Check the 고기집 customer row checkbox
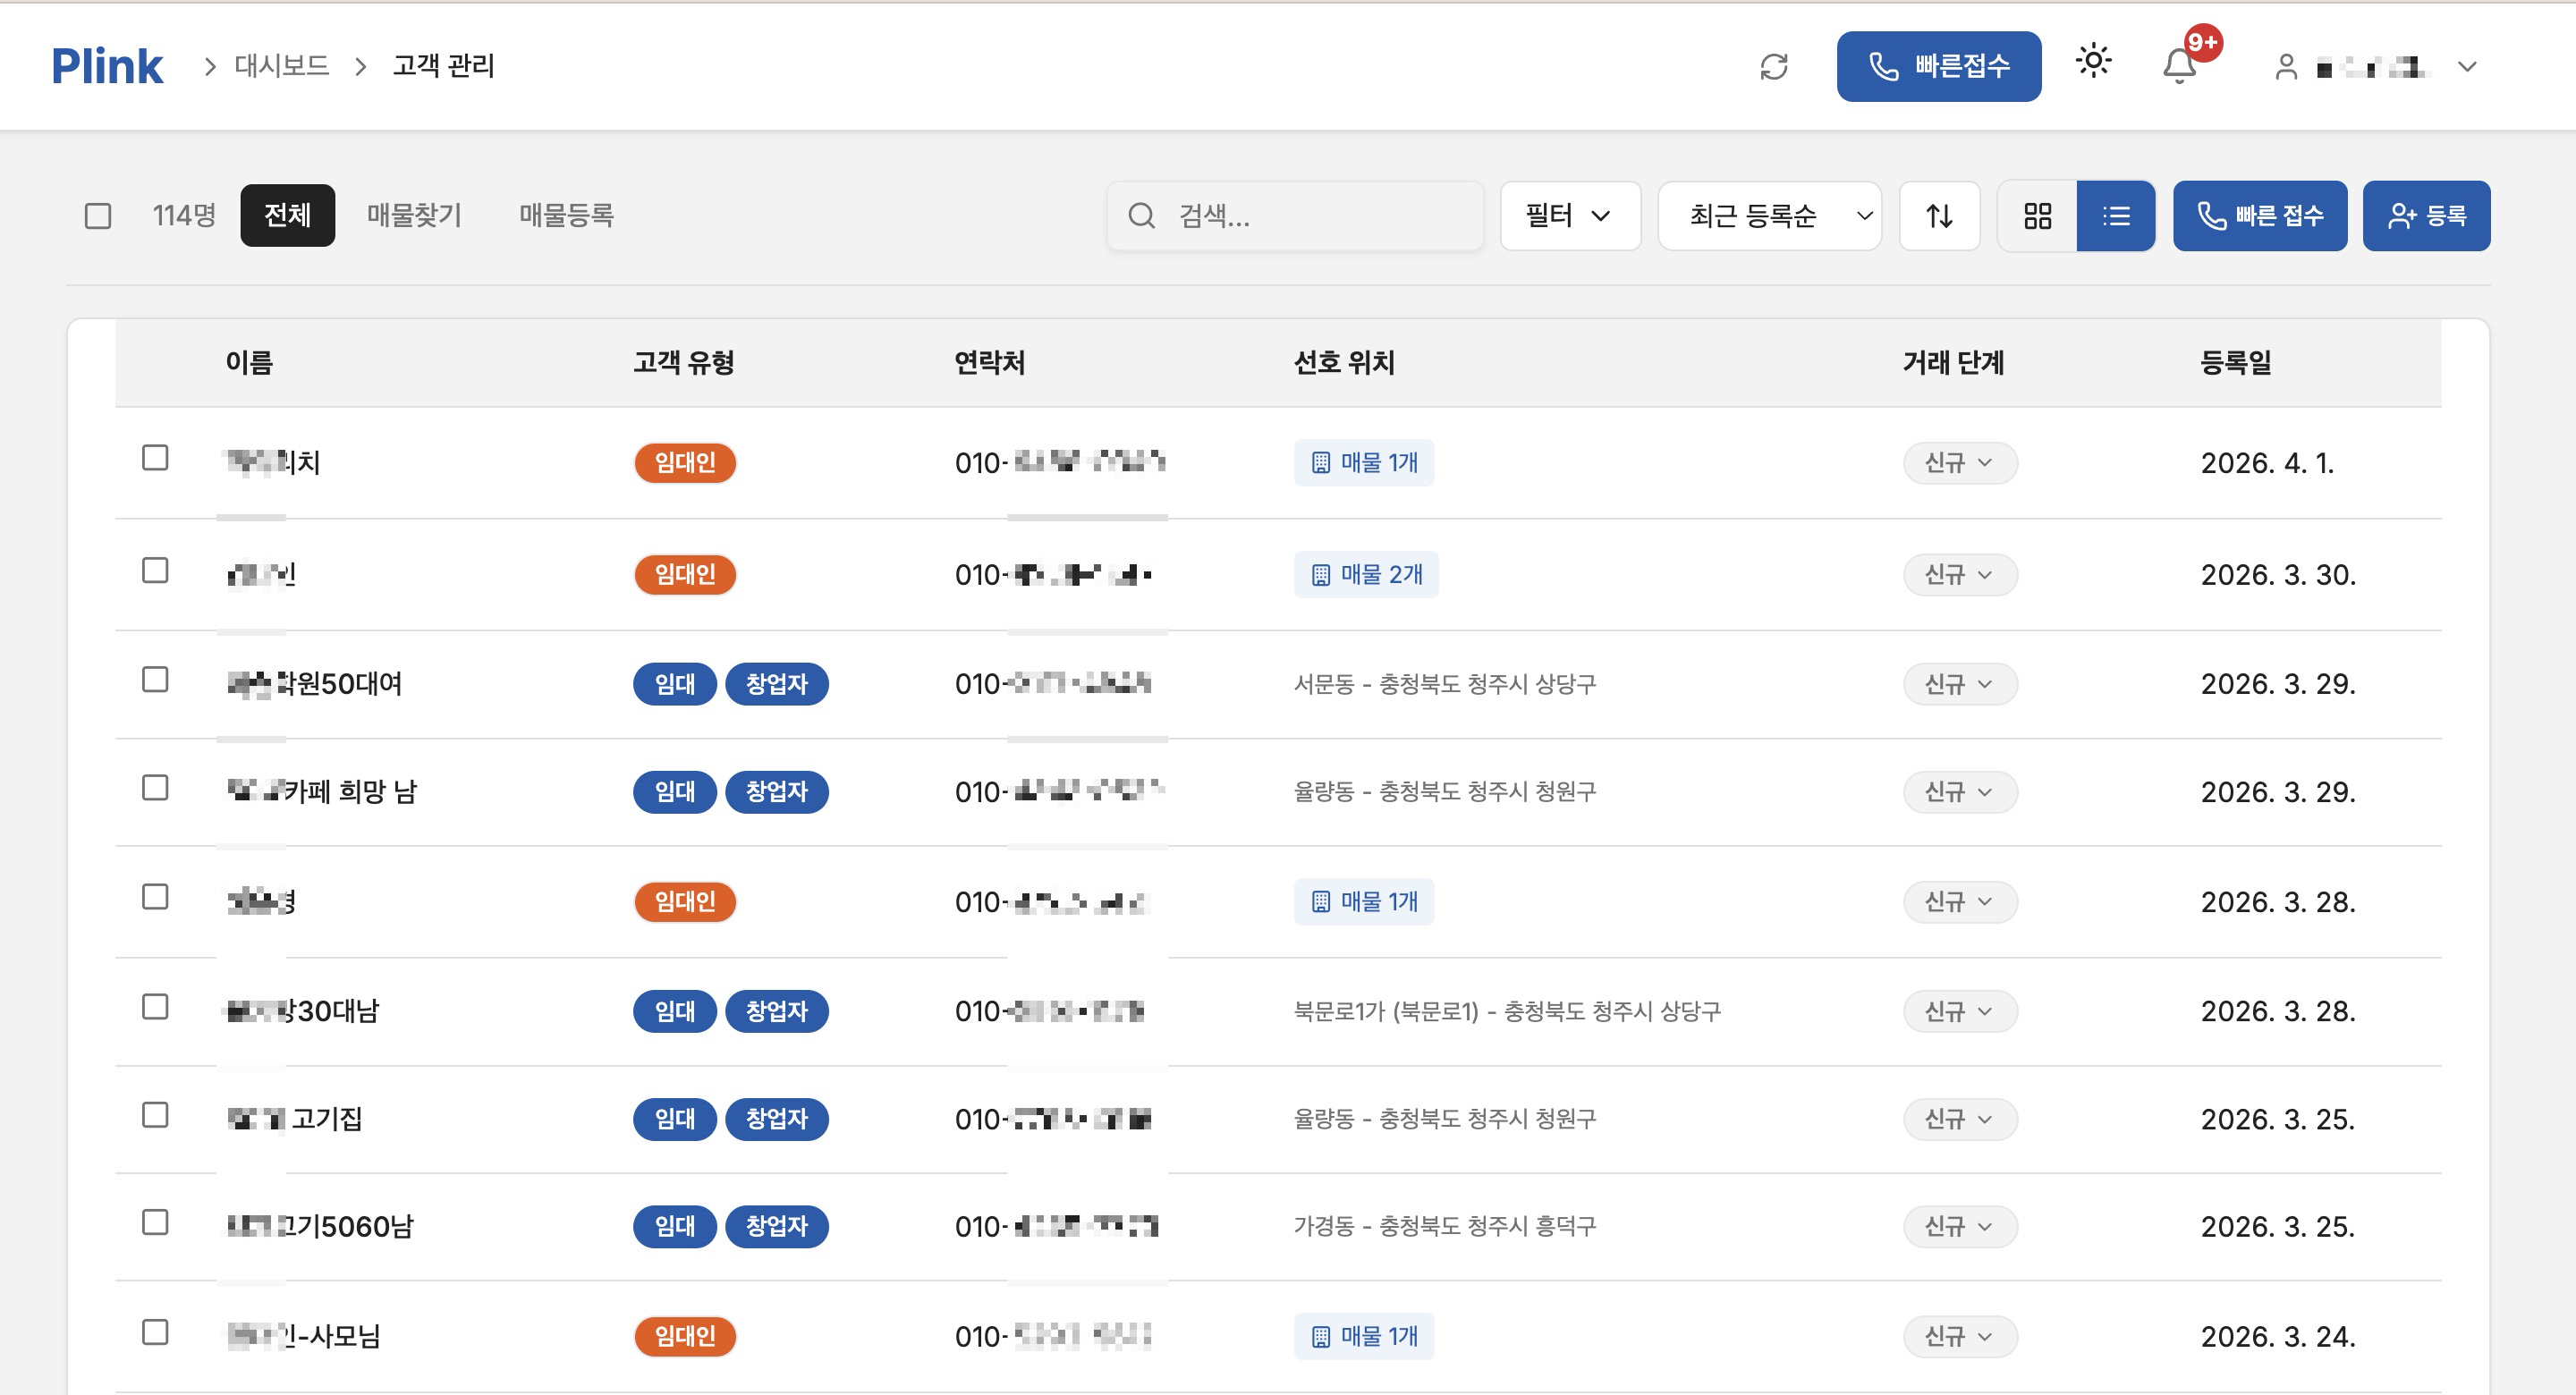Viewport: 2576px width, 1395px height. coord(155,1115)
